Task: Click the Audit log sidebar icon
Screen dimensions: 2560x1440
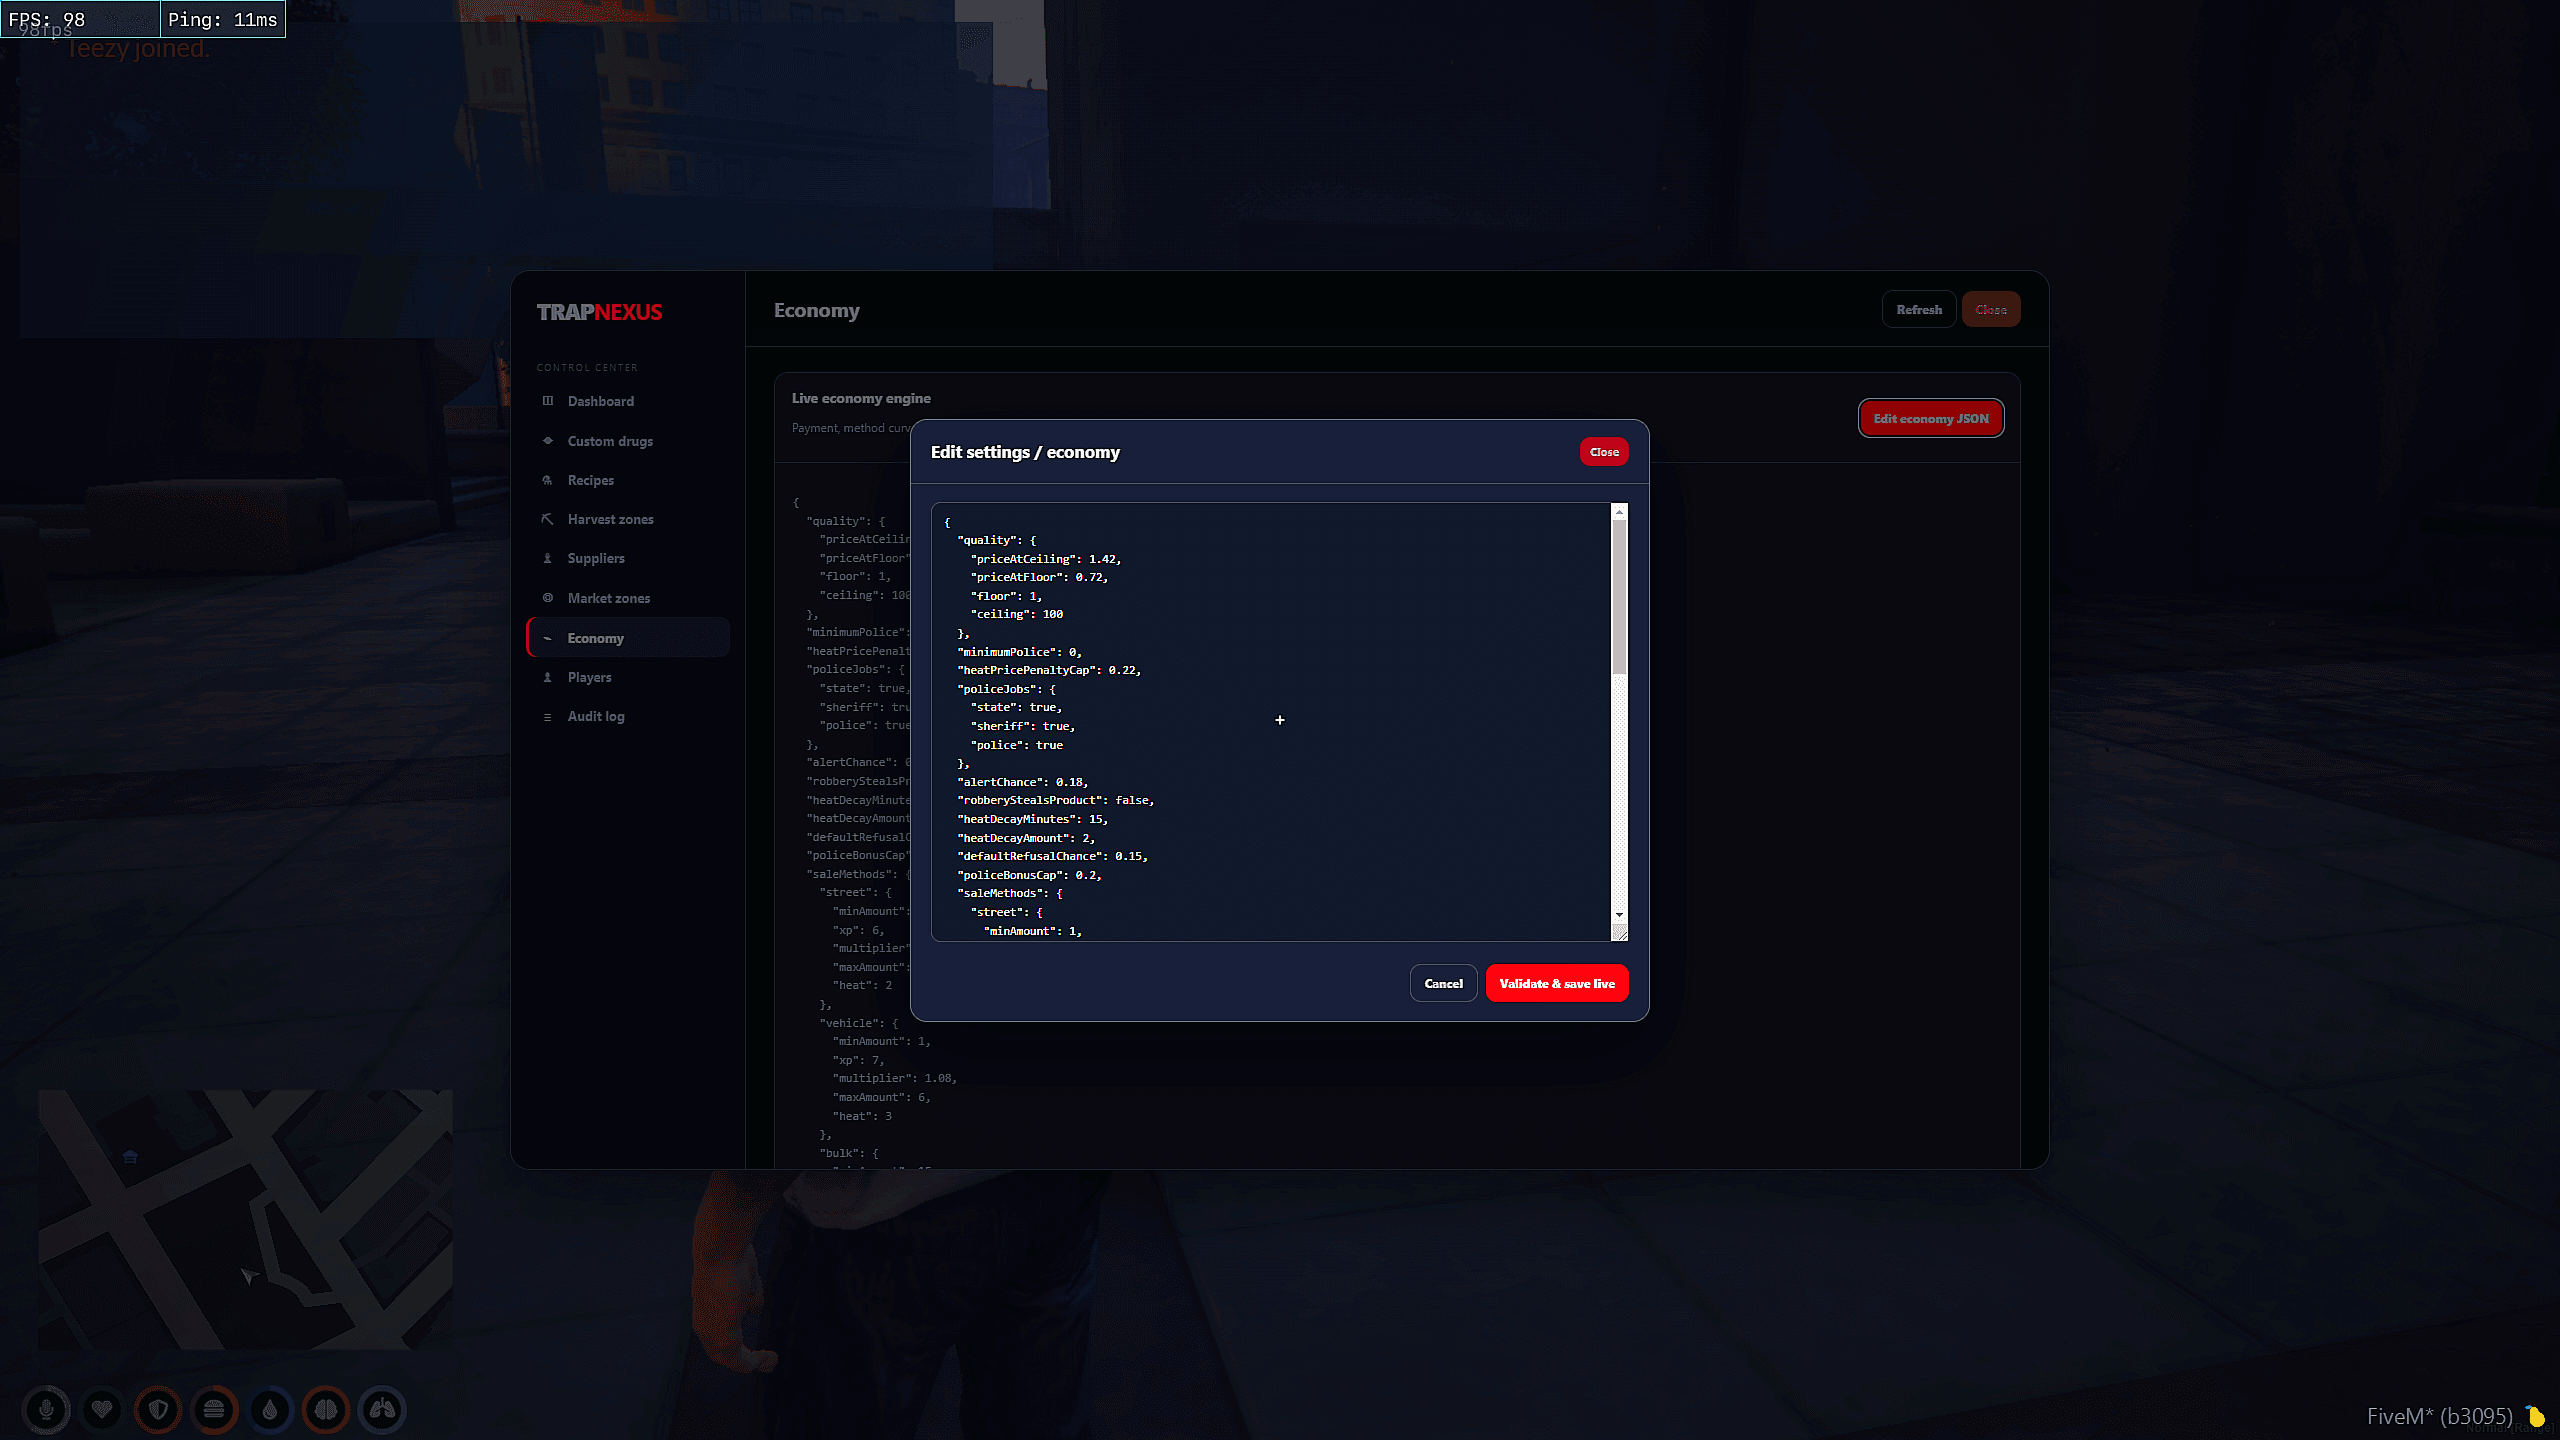Action: pyautogui.click(x=547, y=717)
